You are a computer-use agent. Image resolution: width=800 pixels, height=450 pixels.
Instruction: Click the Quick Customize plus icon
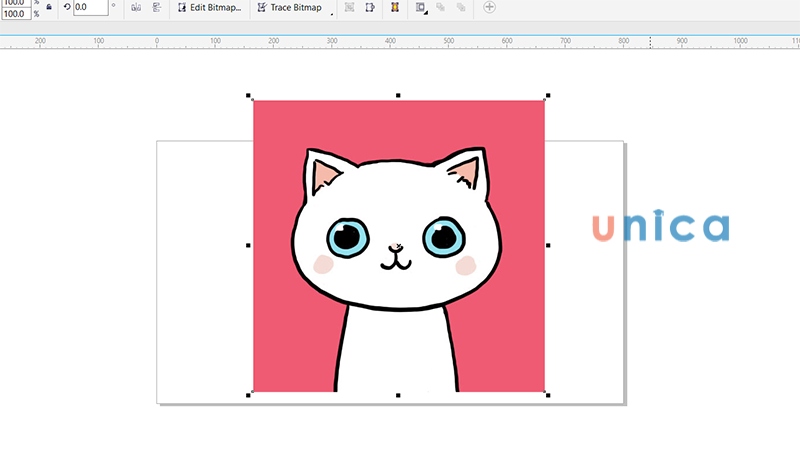pos(489,7)
